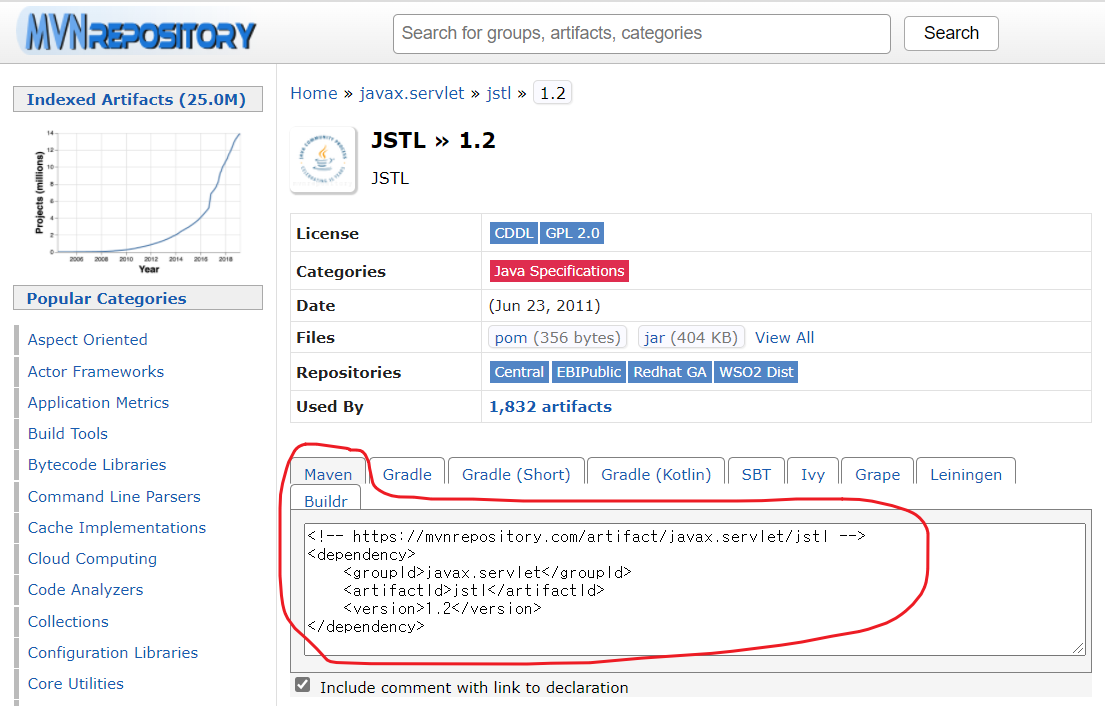Screen dimensions: 1105x706
Task: Switch to the Buildr tab
Action: click(x=326, y=500)
